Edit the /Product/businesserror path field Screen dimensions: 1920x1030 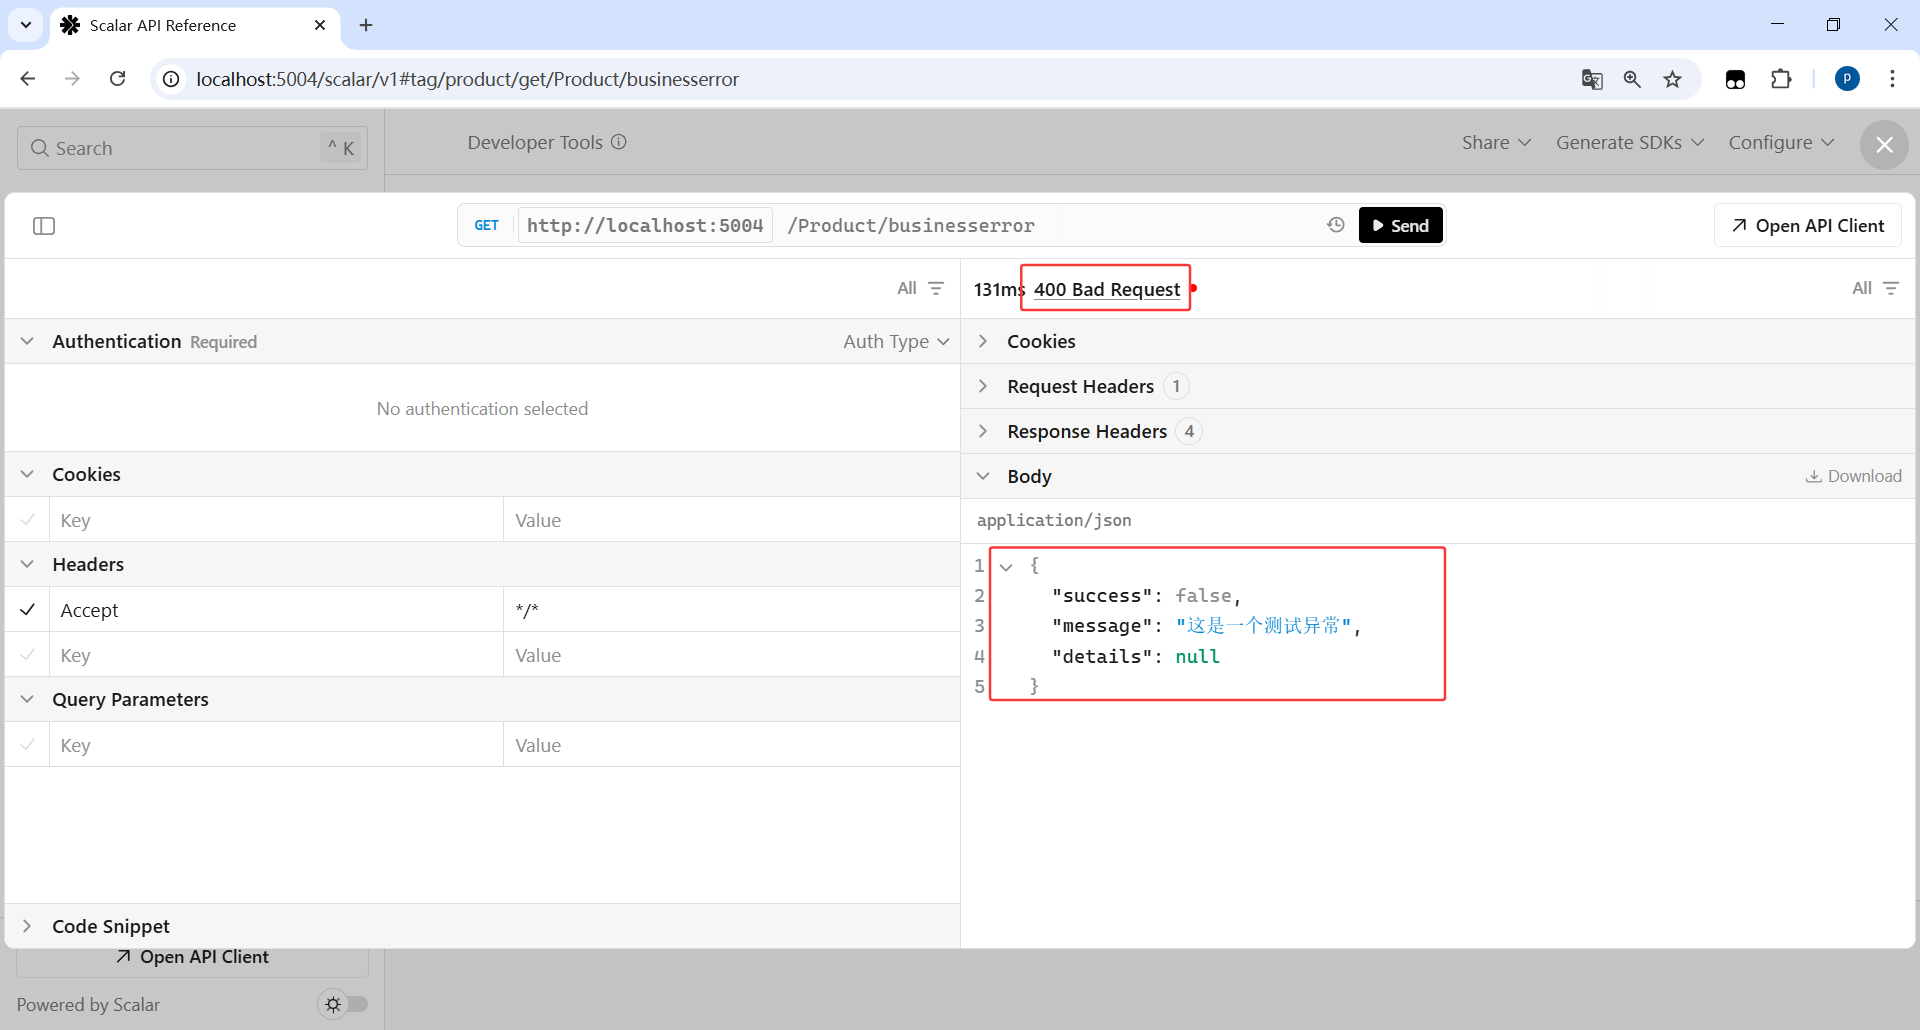click(x=1048, y=225)
